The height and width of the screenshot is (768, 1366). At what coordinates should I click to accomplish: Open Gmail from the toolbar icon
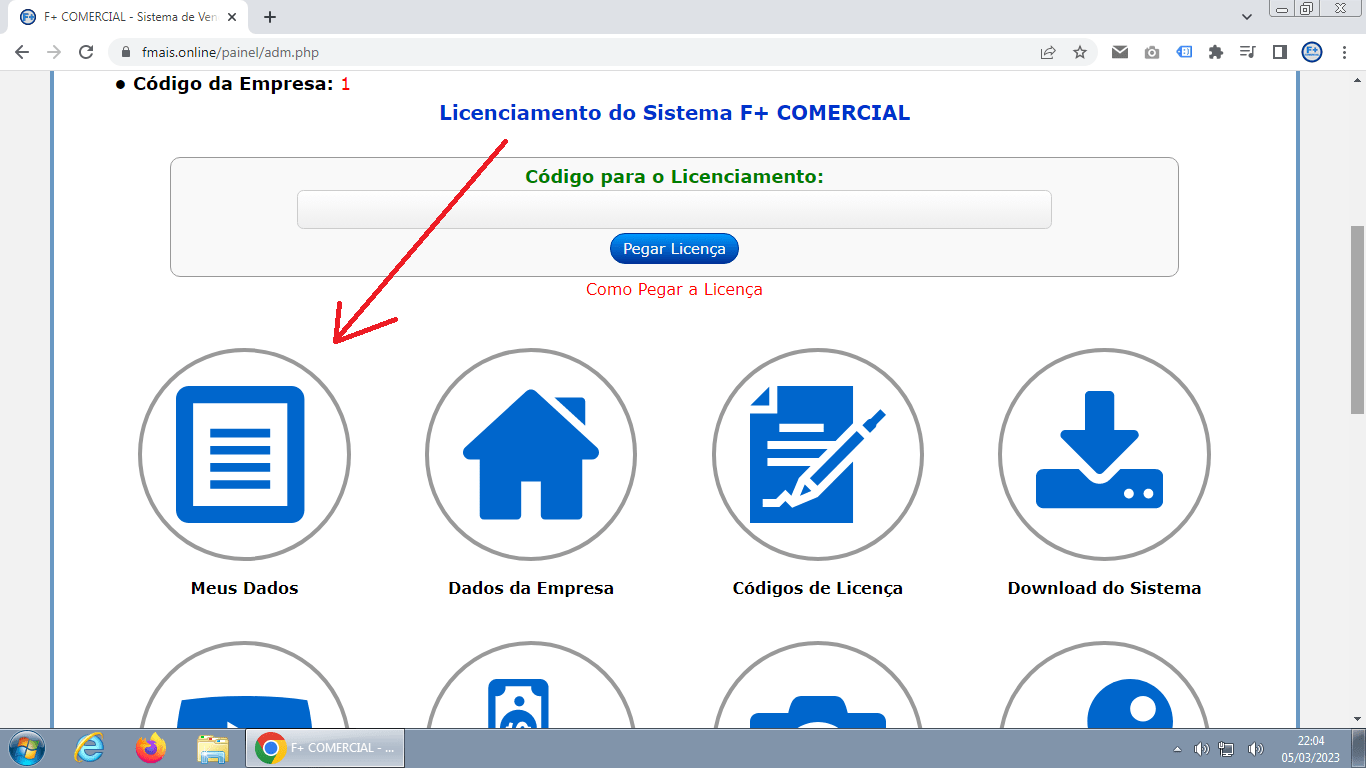(x=1119, y=51)
